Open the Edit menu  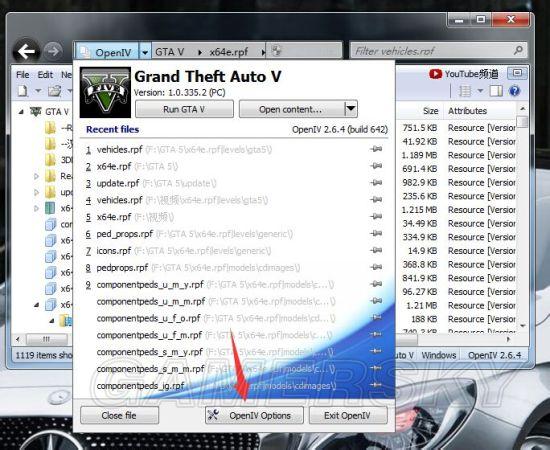[x=45, y=75]
